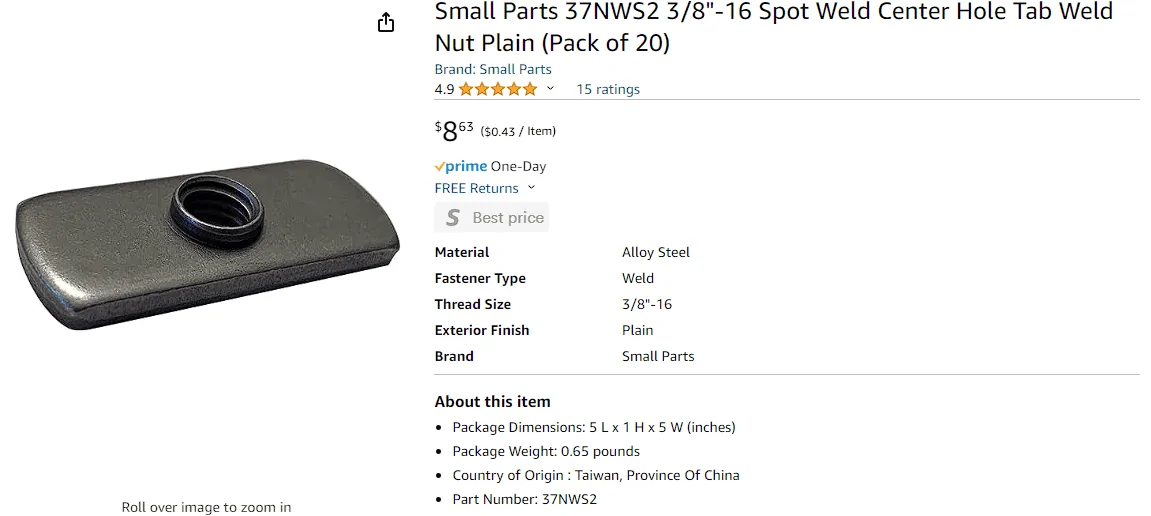Expand the star rating breakdown chevron
This screenshot has height=516, width=1151.
(551, 89)
